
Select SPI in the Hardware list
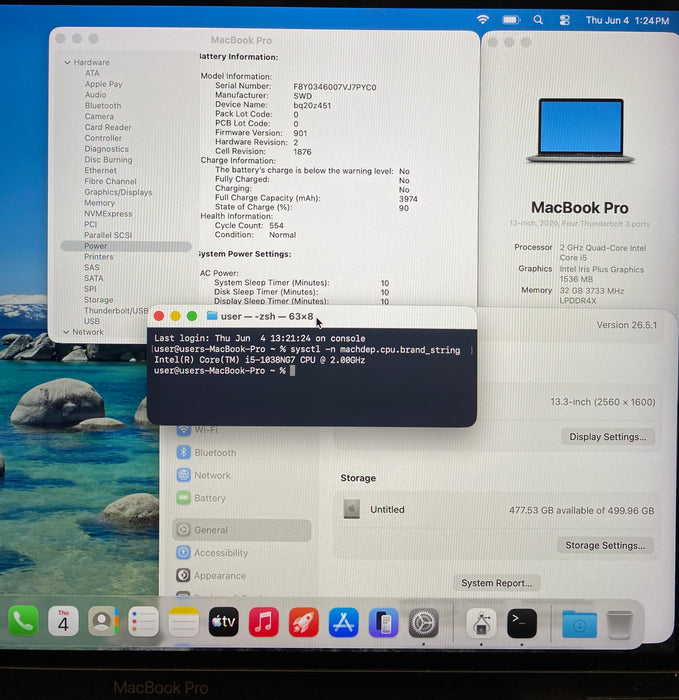90,289
